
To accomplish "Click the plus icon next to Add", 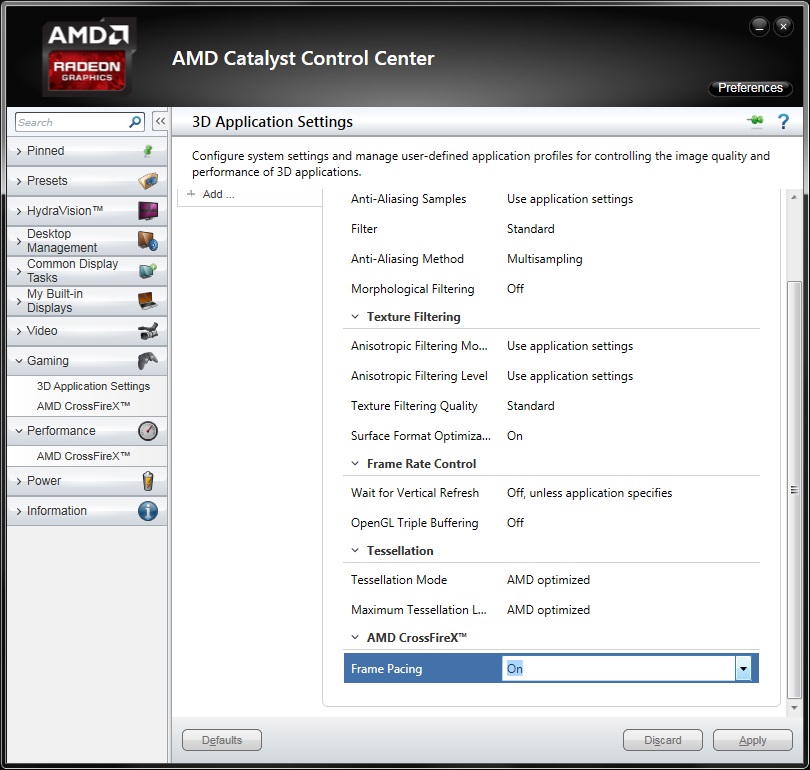I will [191, 194].
